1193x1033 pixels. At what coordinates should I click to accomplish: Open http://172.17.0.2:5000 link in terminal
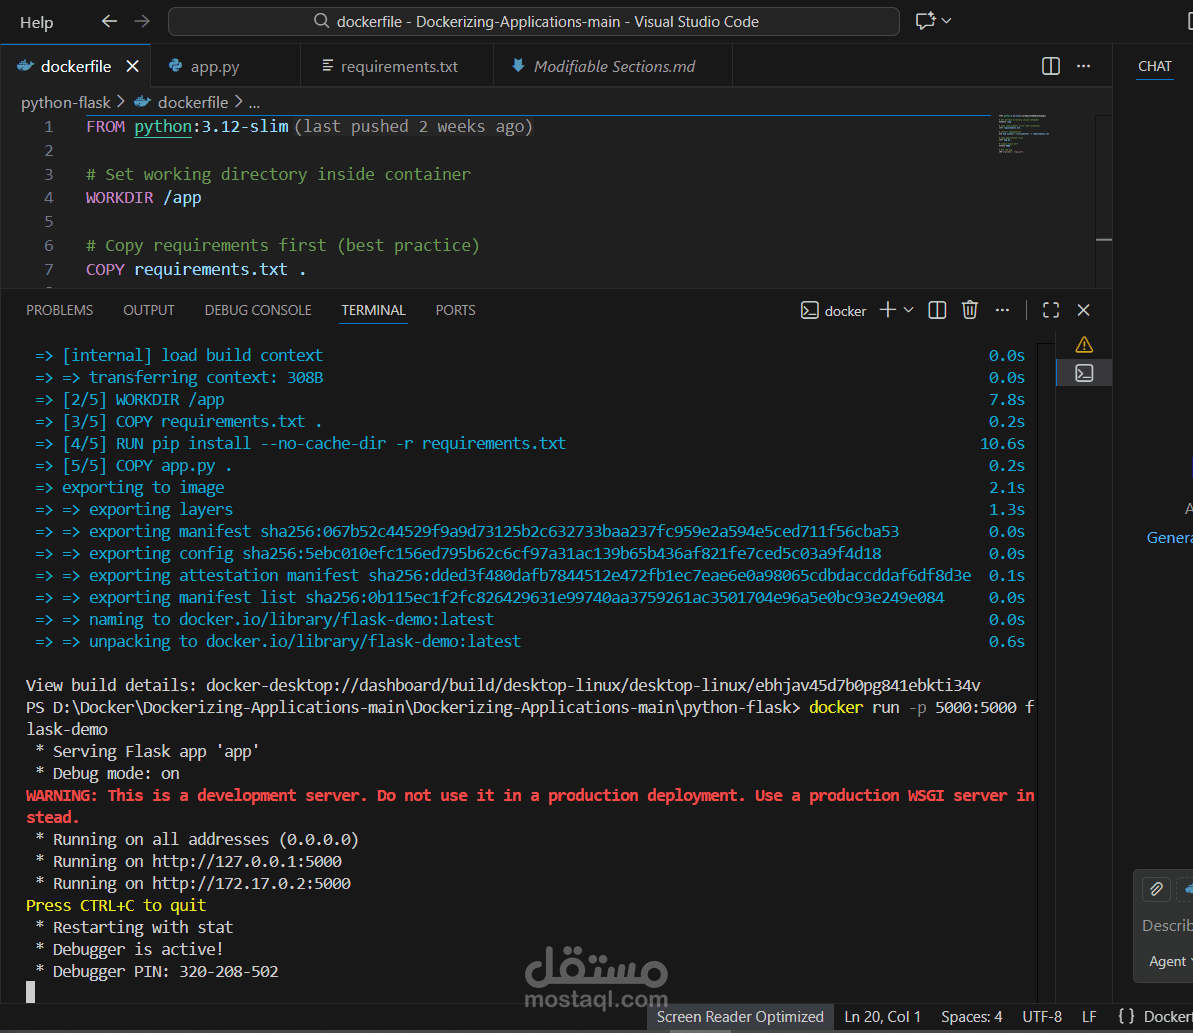pyautogui.click(x=251, y=883)
